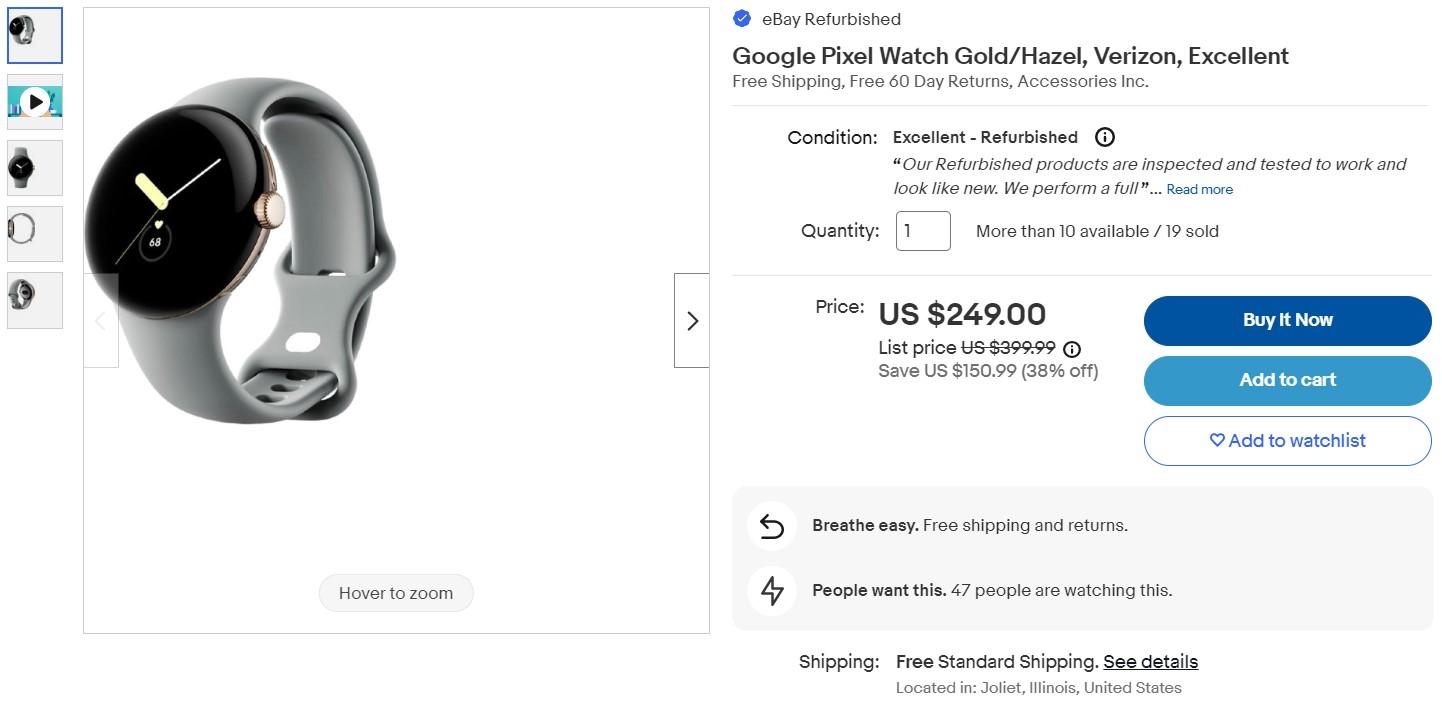
Task: Open the condition info tooltip icon
Action: [x=1105, y=137]
